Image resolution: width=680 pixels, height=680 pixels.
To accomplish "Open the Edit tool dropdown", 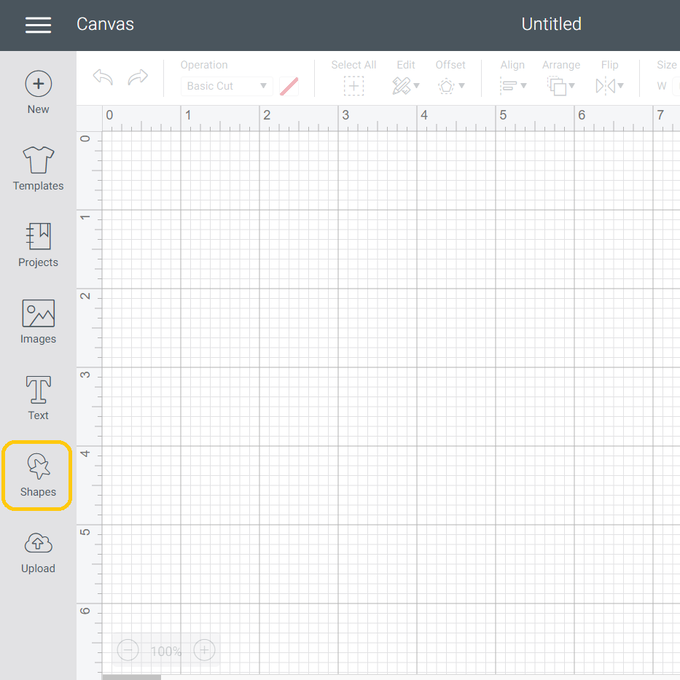I will coord(405,86).
